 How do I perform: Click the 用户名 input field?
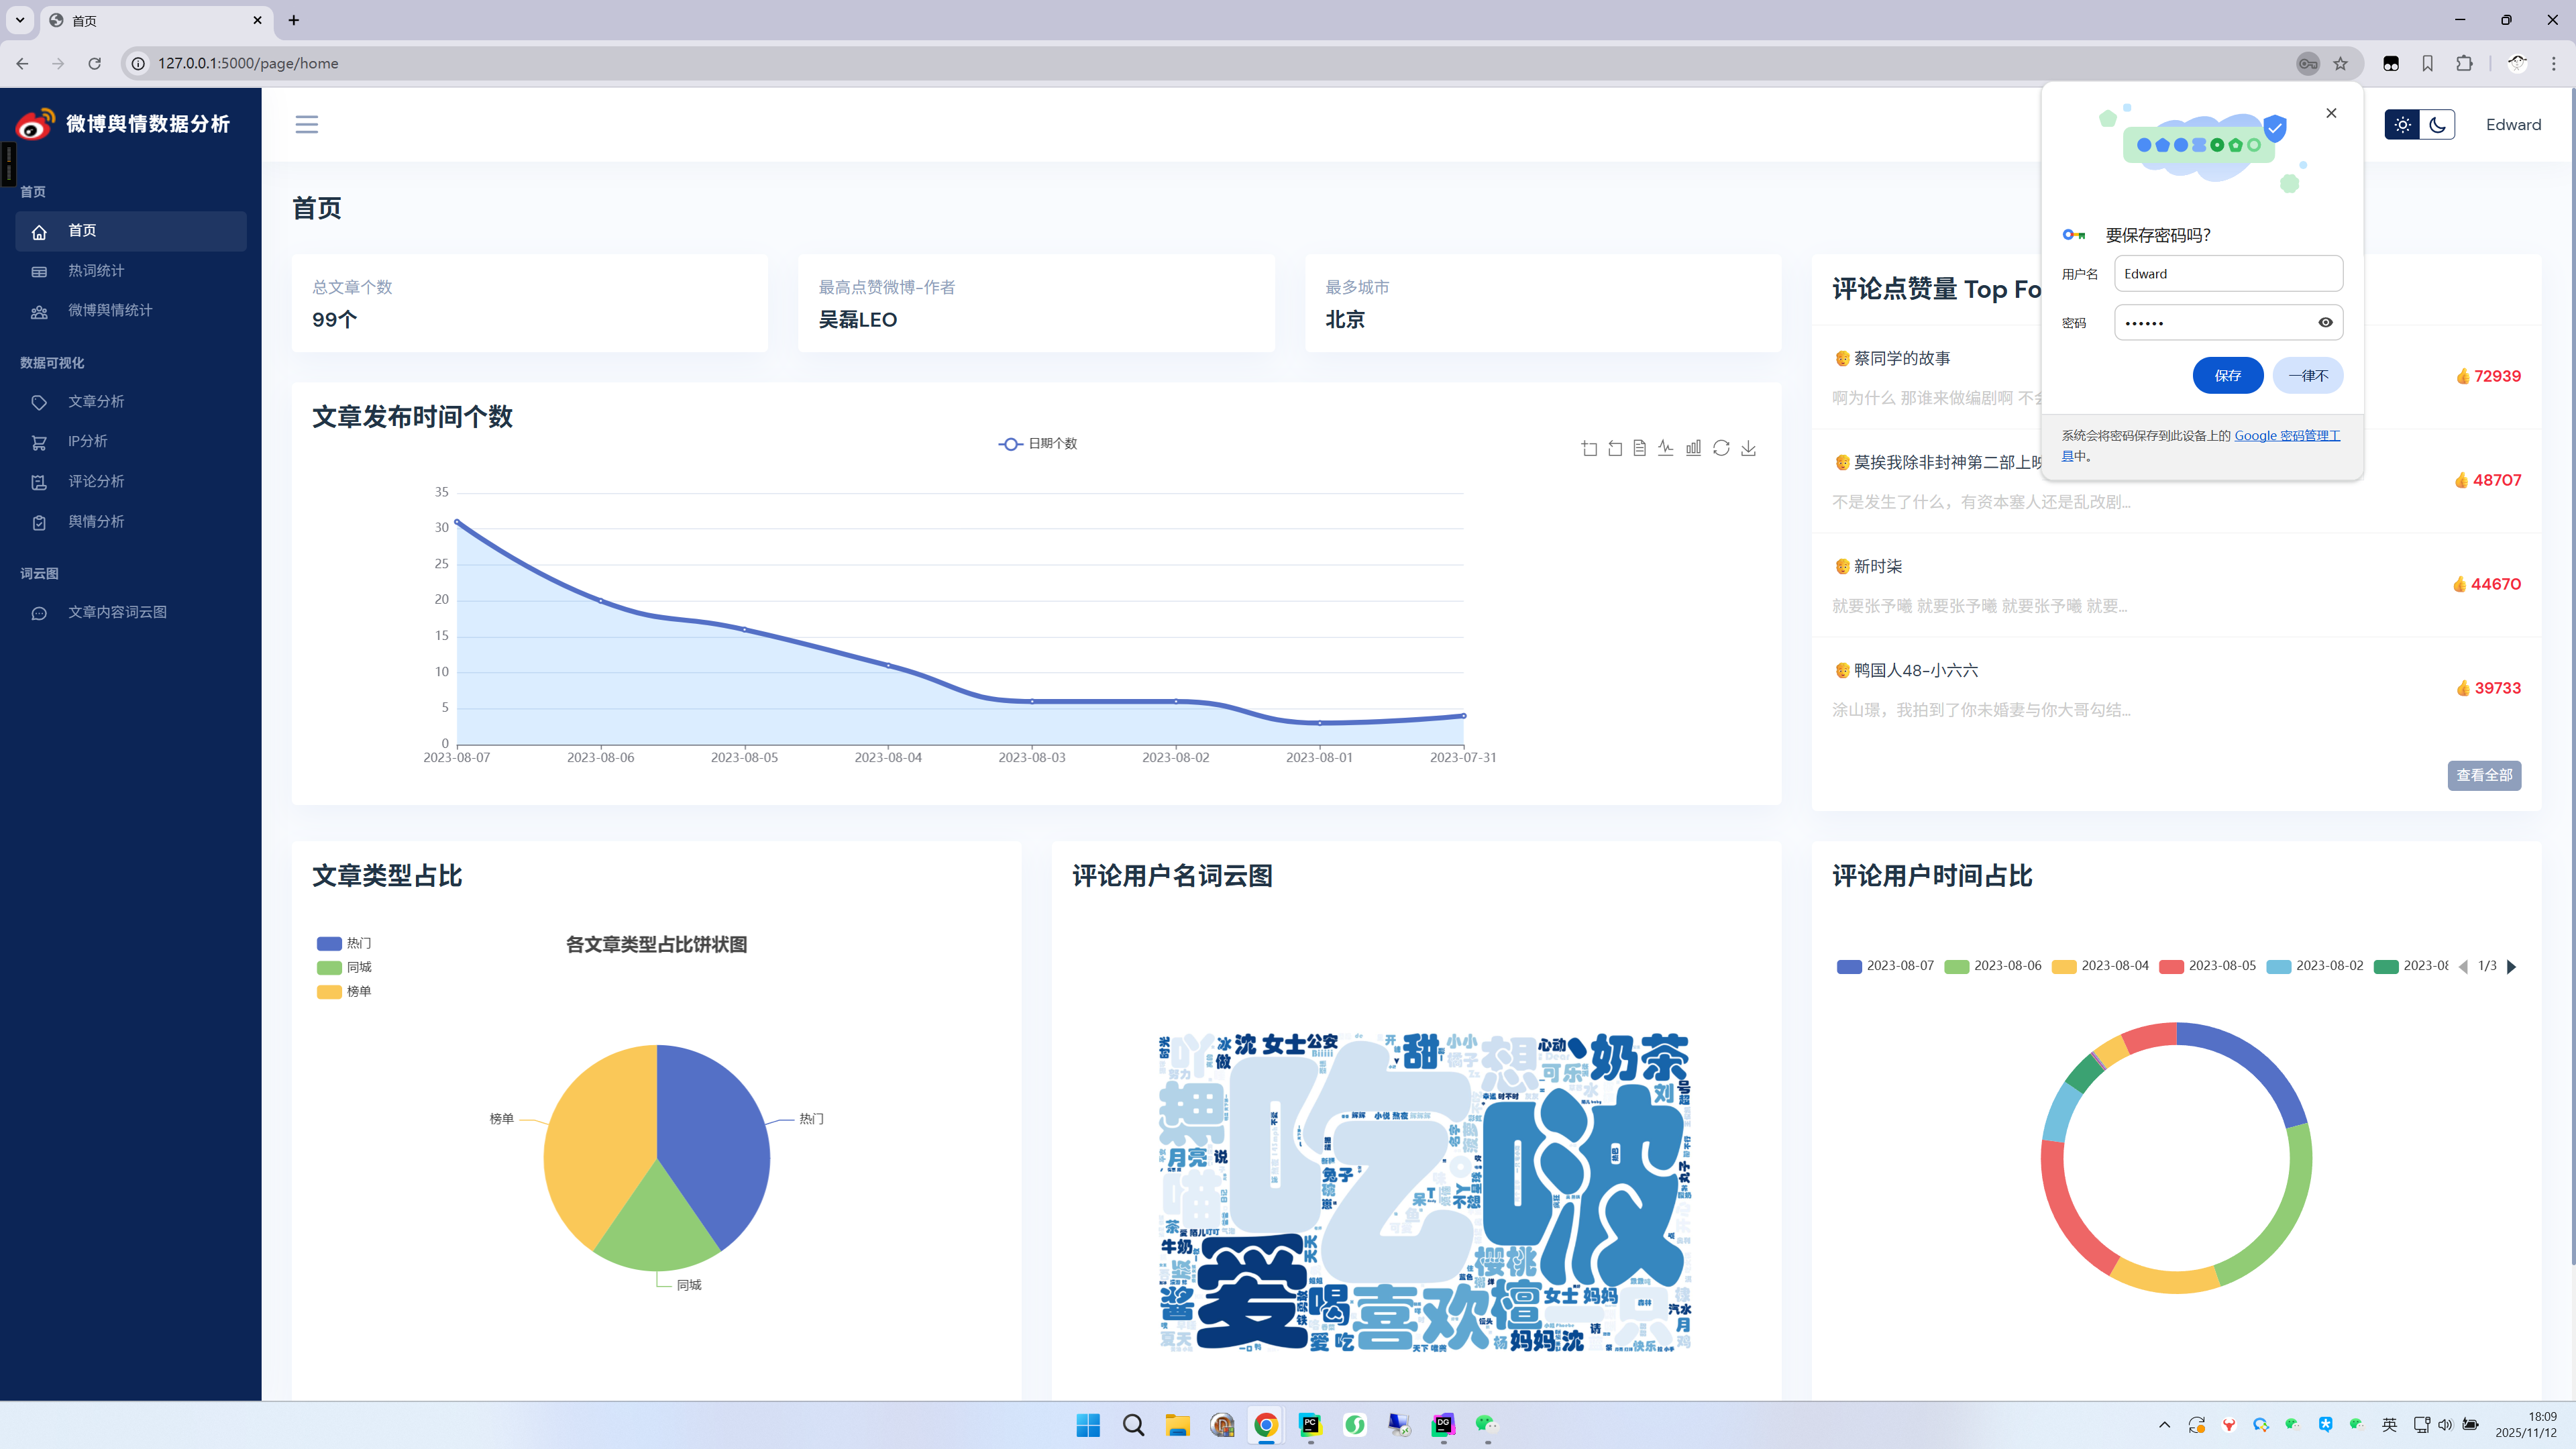2227,273
